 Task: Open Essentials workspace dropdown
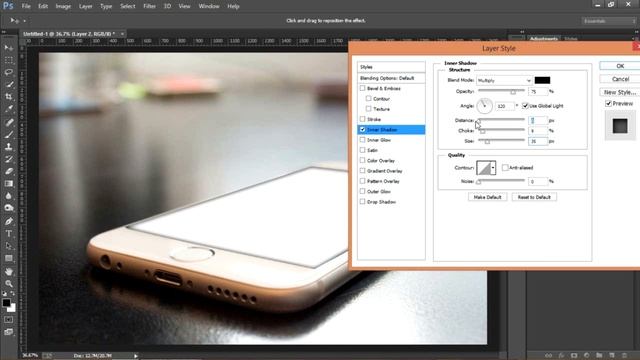coord(608,21)
